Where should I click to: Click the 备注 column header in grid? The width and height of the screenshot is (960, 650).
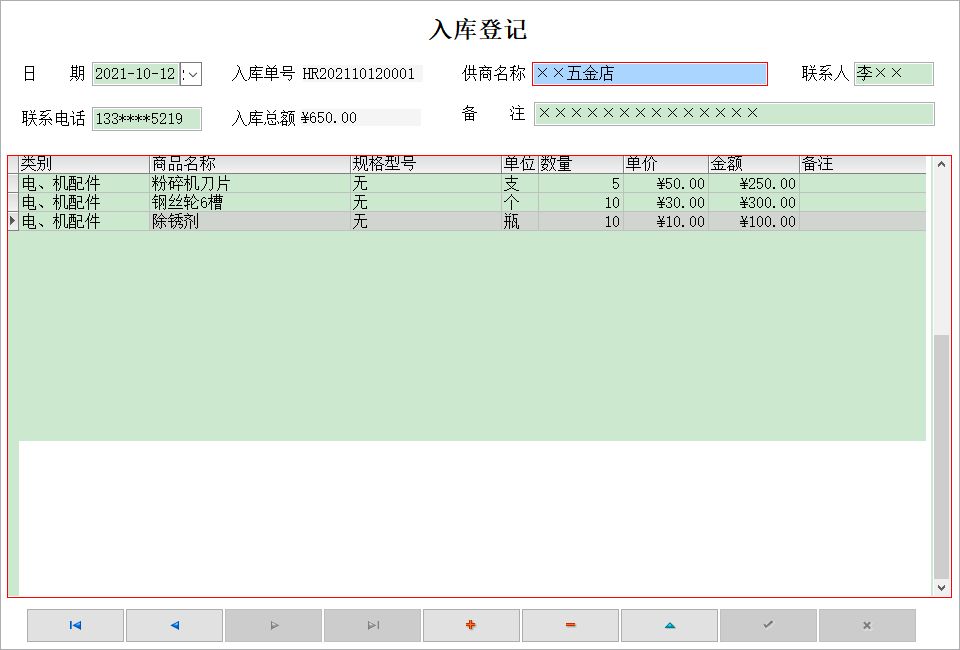tap(863, 164)
